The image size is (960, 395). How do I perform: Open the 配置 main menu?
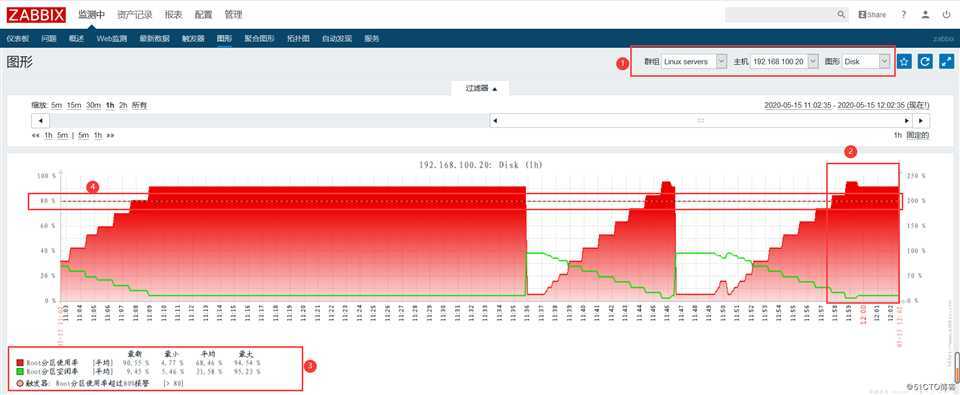[x=203, y=15]
